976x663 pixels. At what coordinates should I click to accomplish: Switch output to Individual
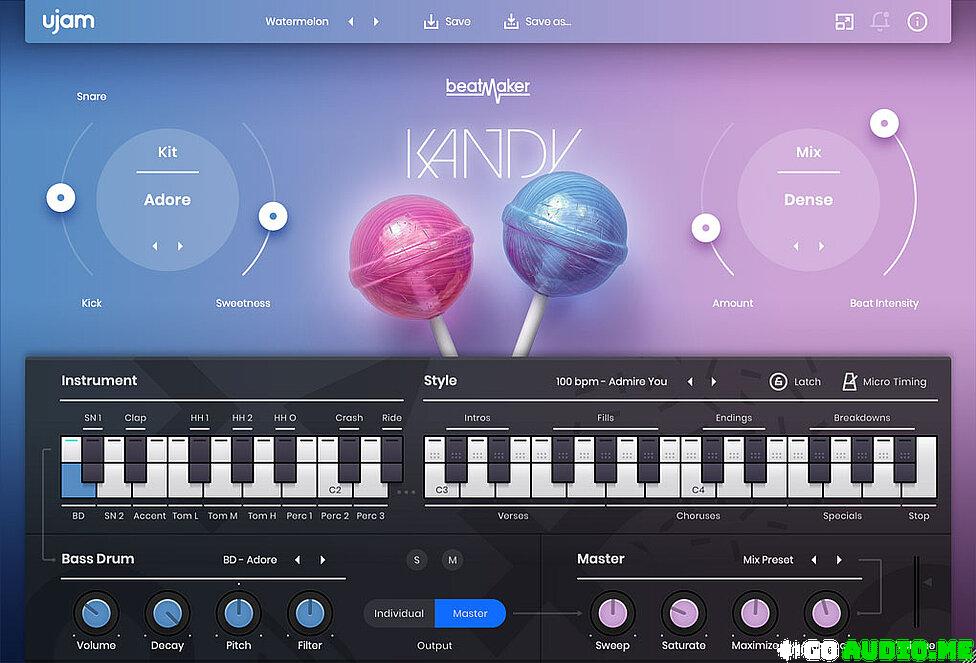click(399, 613)
